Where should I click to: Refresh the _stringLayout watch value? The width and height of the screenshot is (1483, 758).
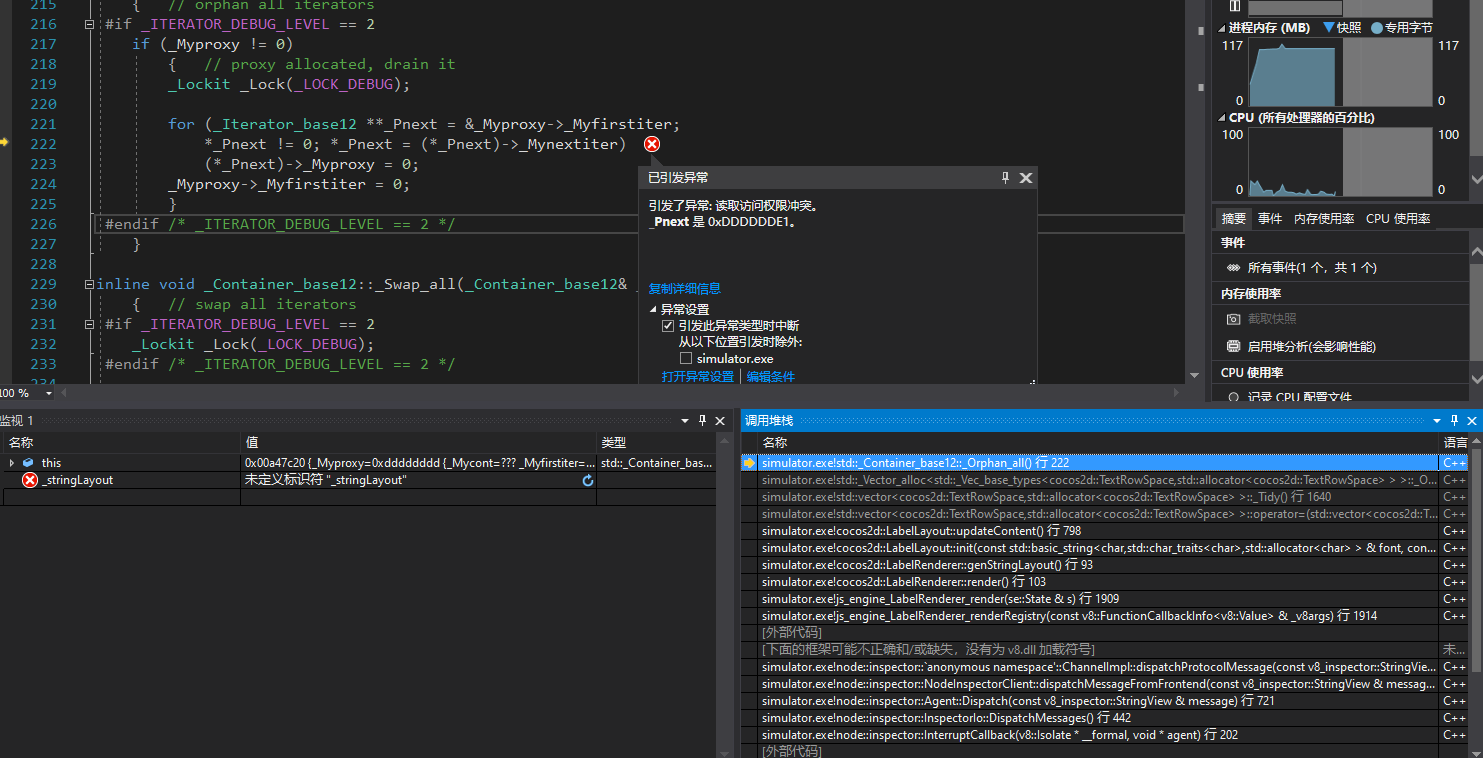coord(588,480)
